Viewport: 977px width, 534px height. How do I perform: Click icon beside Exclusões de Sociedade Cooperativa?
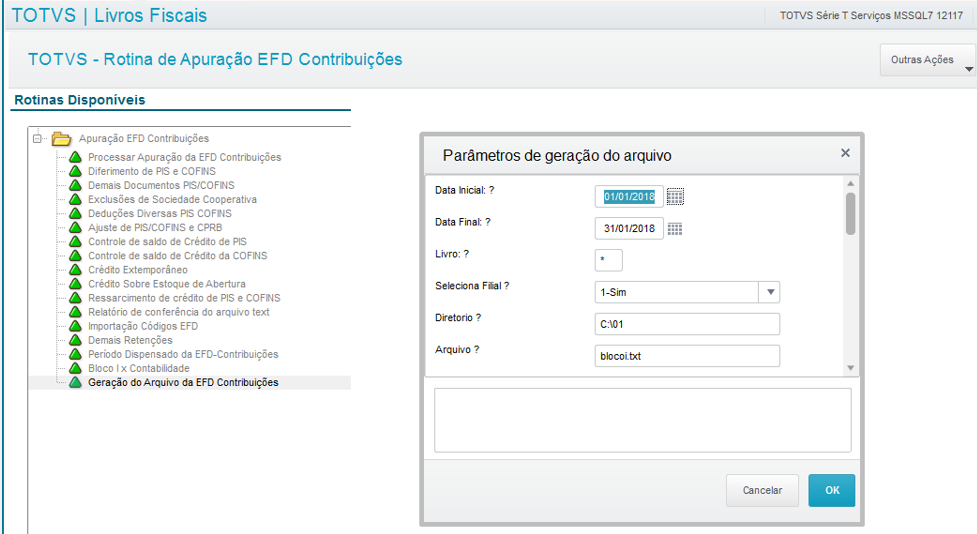point(75,199)
